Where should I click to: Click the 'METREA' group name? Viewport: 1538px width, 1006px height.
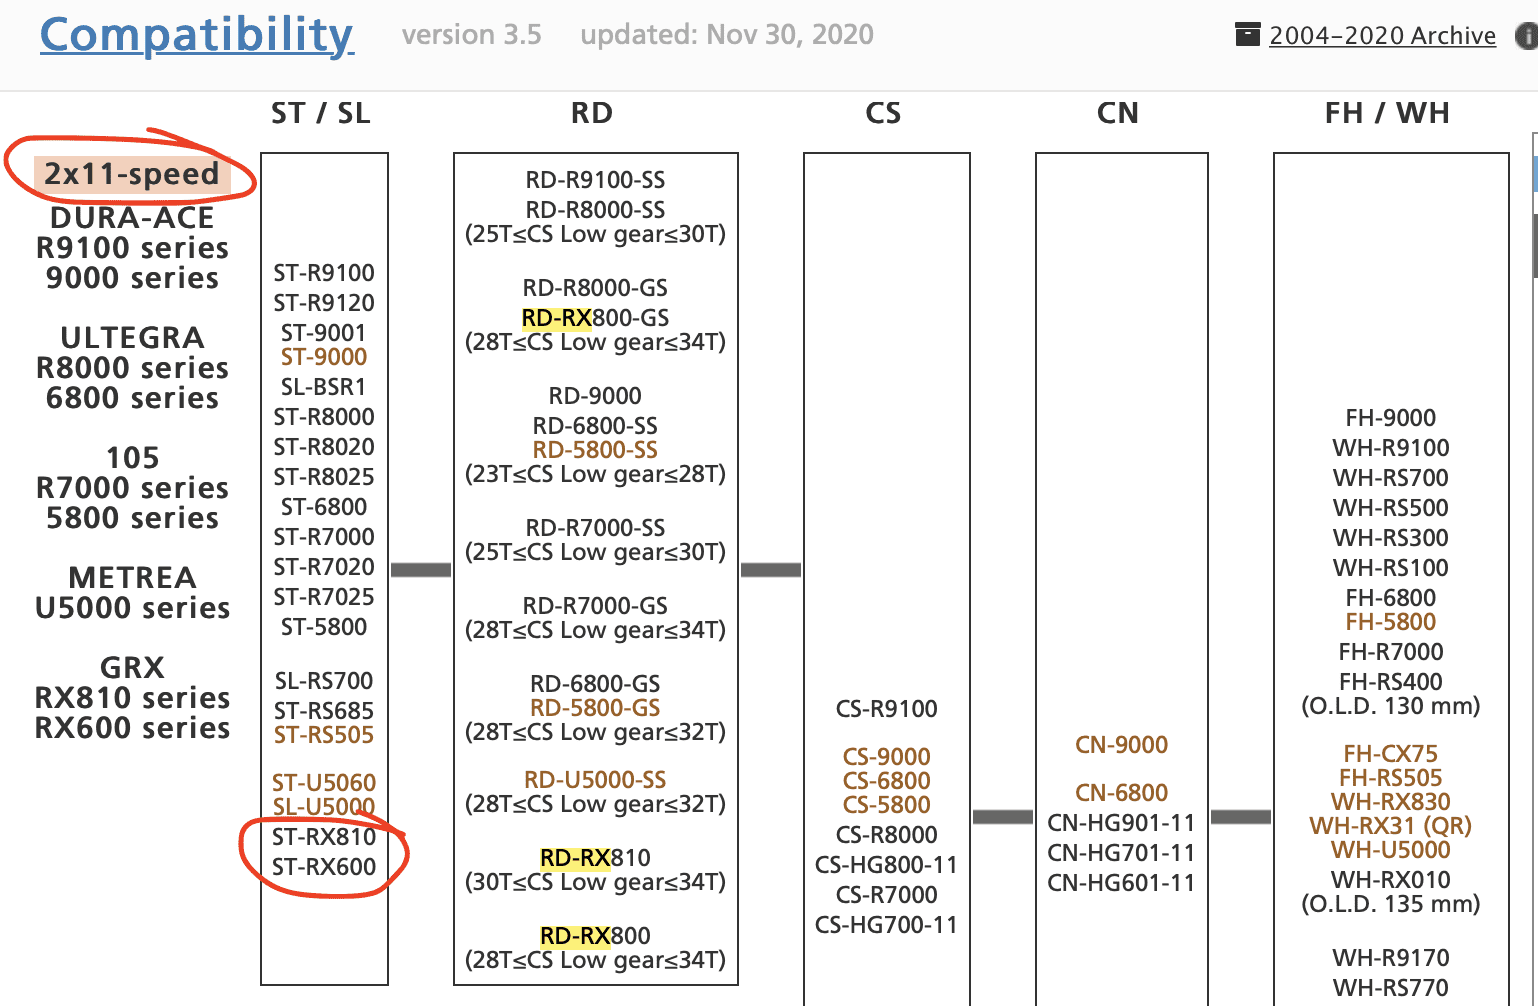click(x=132, y=578)
